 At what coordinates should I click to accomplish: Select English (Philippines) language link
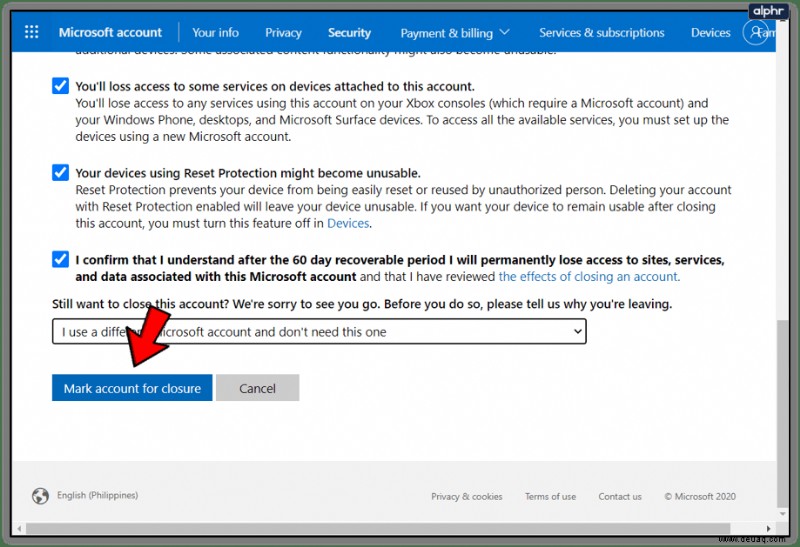tap(97, 495)
